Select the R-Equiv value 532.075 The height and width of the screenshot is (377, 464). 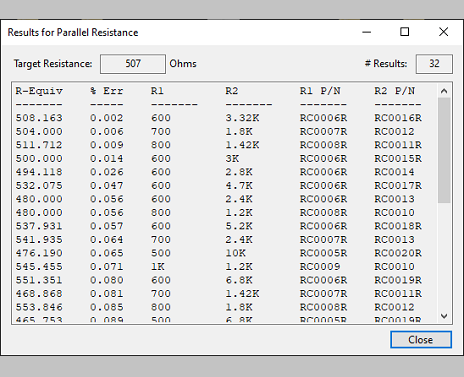click(x=39, y=186)
